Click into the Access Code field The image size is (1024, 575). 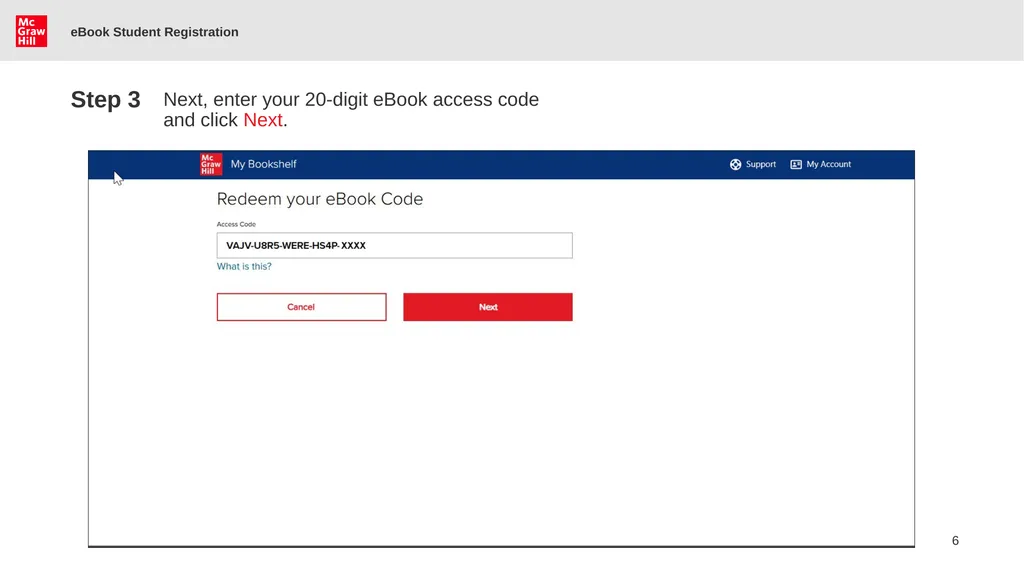pos(394,246)
